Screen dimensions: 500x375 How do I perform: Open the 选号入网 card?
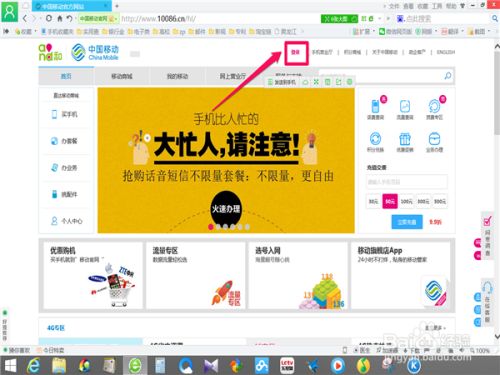[x=298, y=275]
